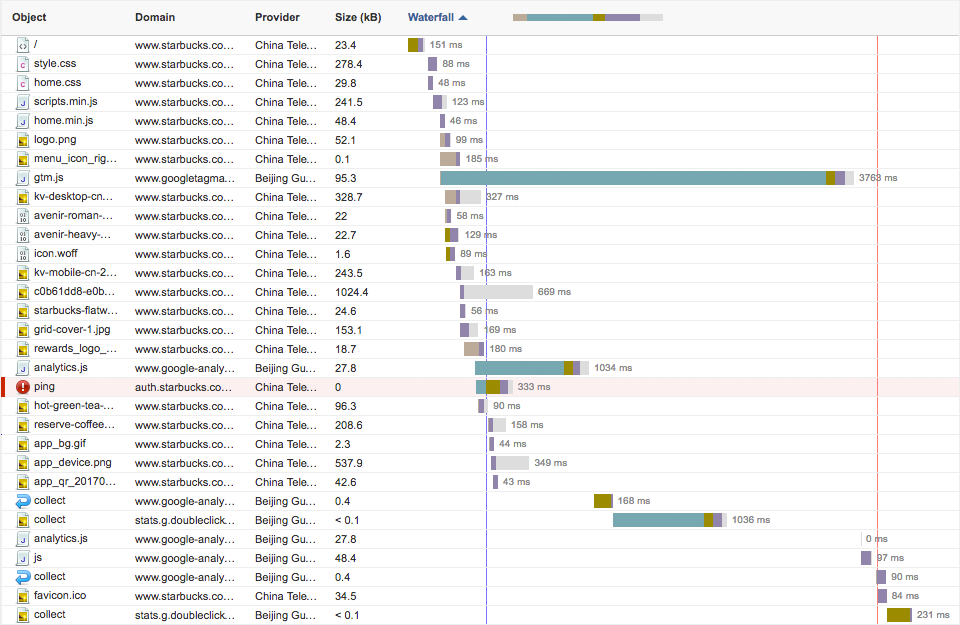Click the JavaScript file icon beside gtm.js
960x625 pixels.
(23, 178)
